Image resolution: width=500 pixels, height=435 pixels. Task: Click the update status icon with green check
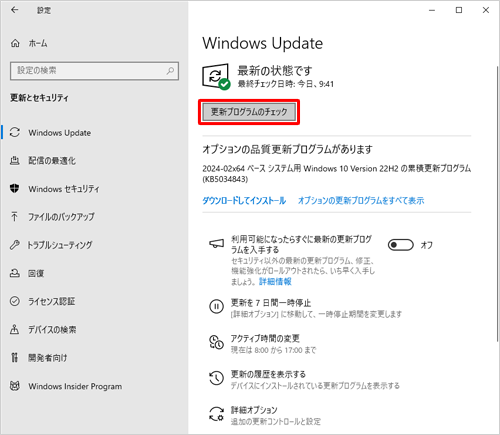click(x=216, y=76)
